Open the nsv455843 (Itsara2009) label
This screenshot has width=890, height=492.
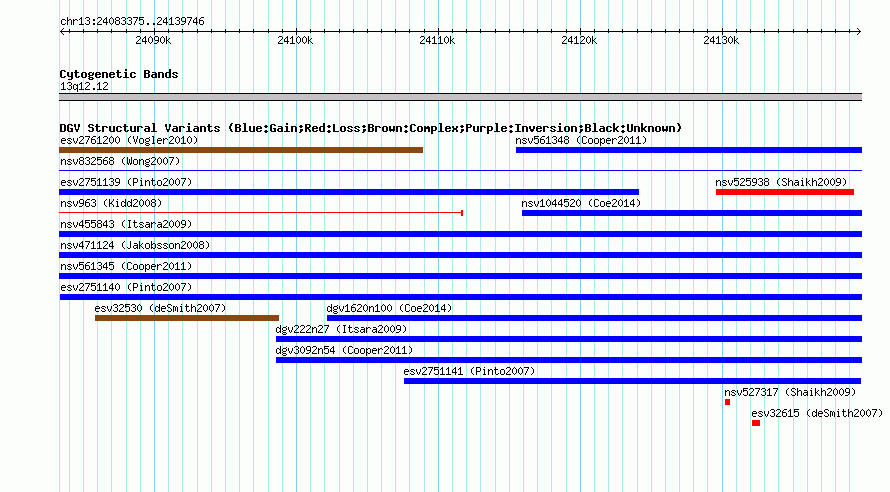[x=126, y=224]
